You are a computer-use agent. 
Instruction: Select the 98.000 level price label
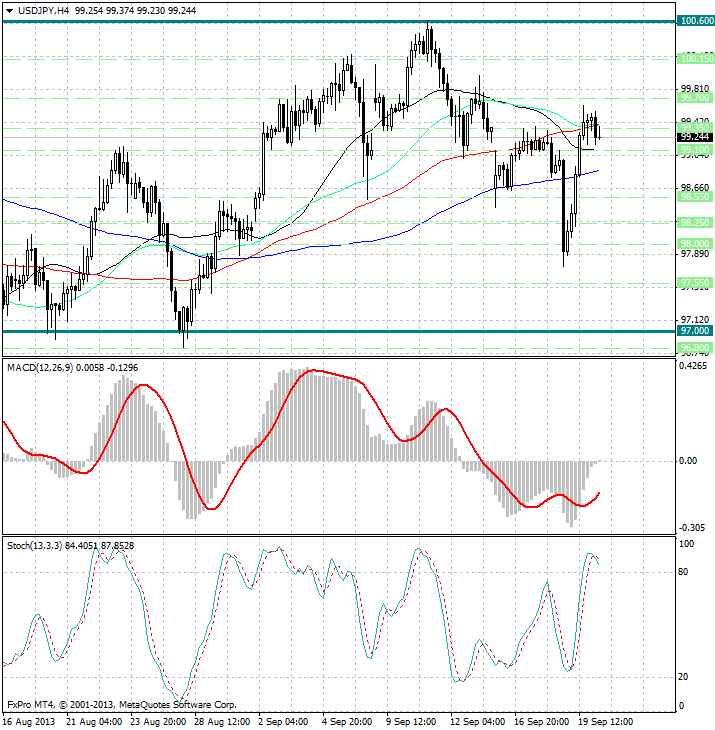695,244
